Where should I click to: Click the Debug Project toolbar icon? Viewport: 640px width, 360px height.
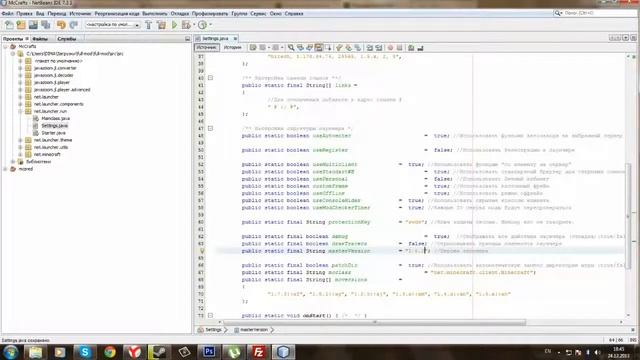click(186, 25)
